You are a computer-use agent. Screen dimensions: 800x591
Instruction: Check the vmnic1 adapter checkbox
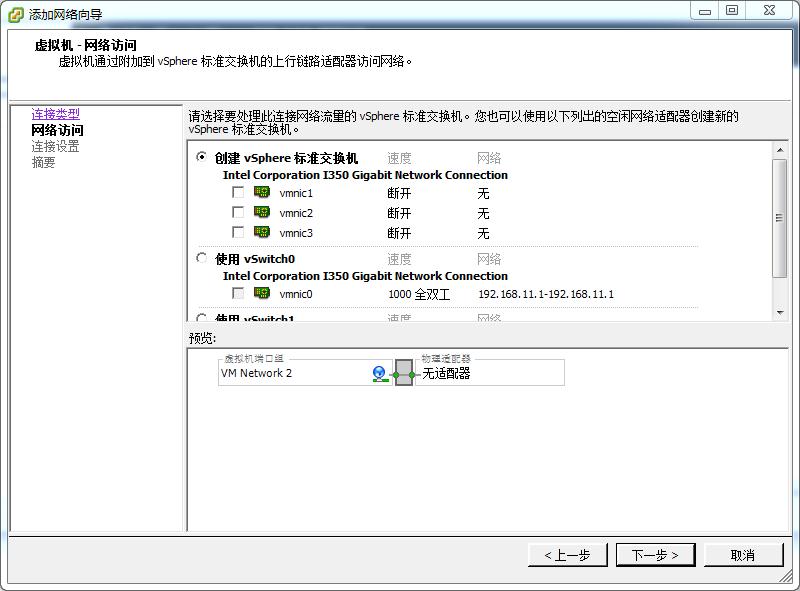[x=238, y=192]
